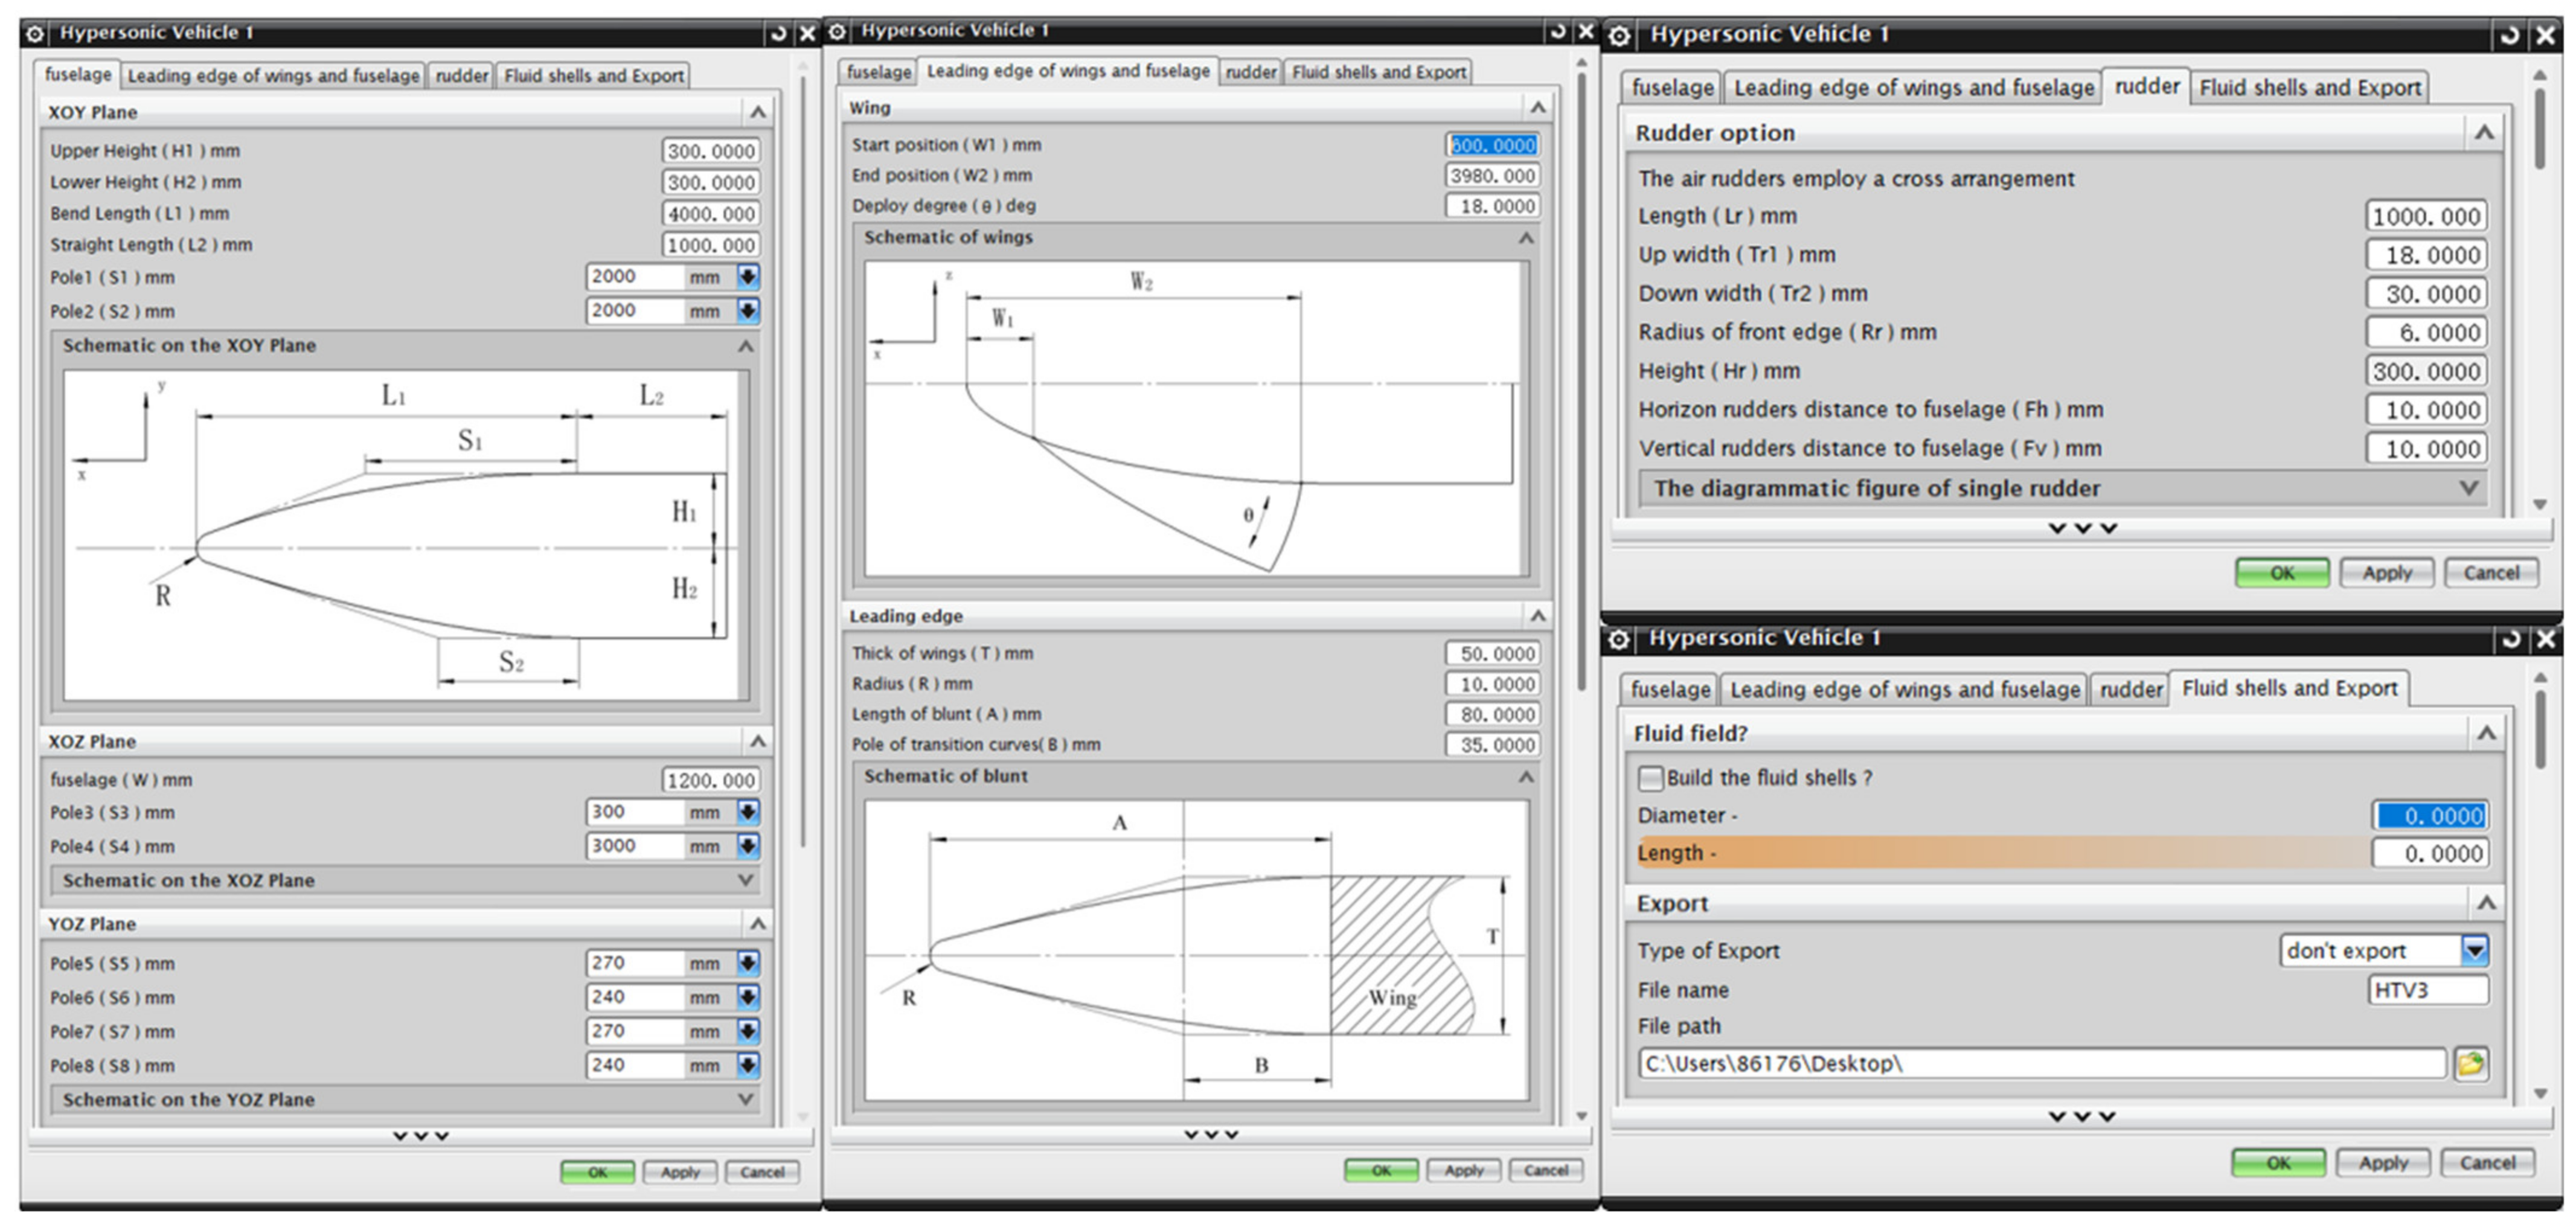Enable the Build the fluid shells checkbox
Image resolution: width=2576 pixels, height=1230 pixels.
tap(1651, 778)
